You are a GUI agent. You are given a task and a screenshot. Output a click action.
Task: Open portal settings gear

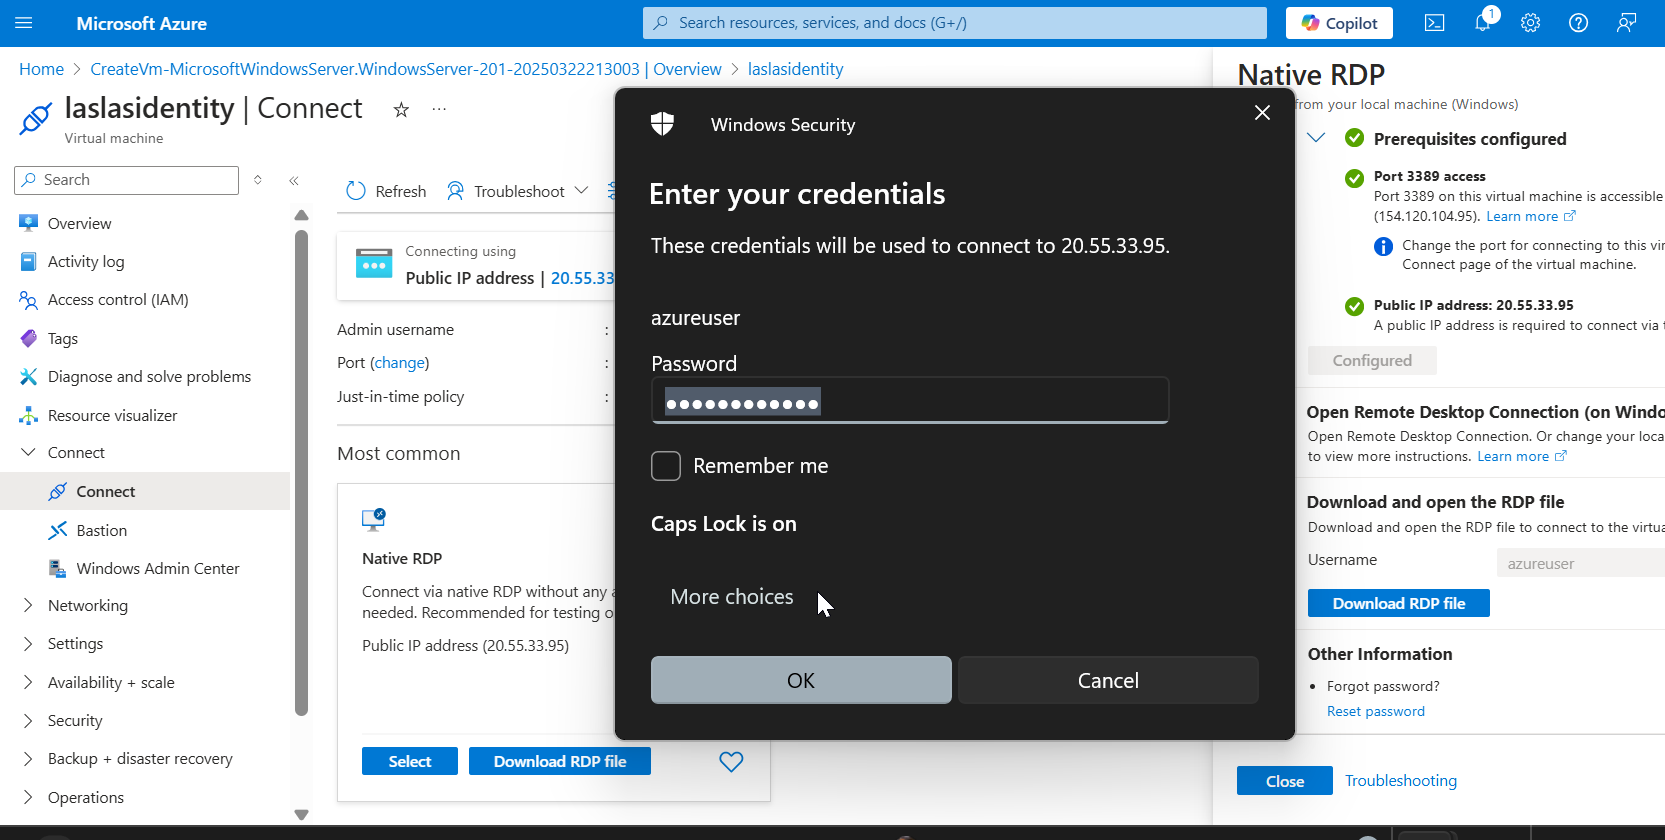1530,23
